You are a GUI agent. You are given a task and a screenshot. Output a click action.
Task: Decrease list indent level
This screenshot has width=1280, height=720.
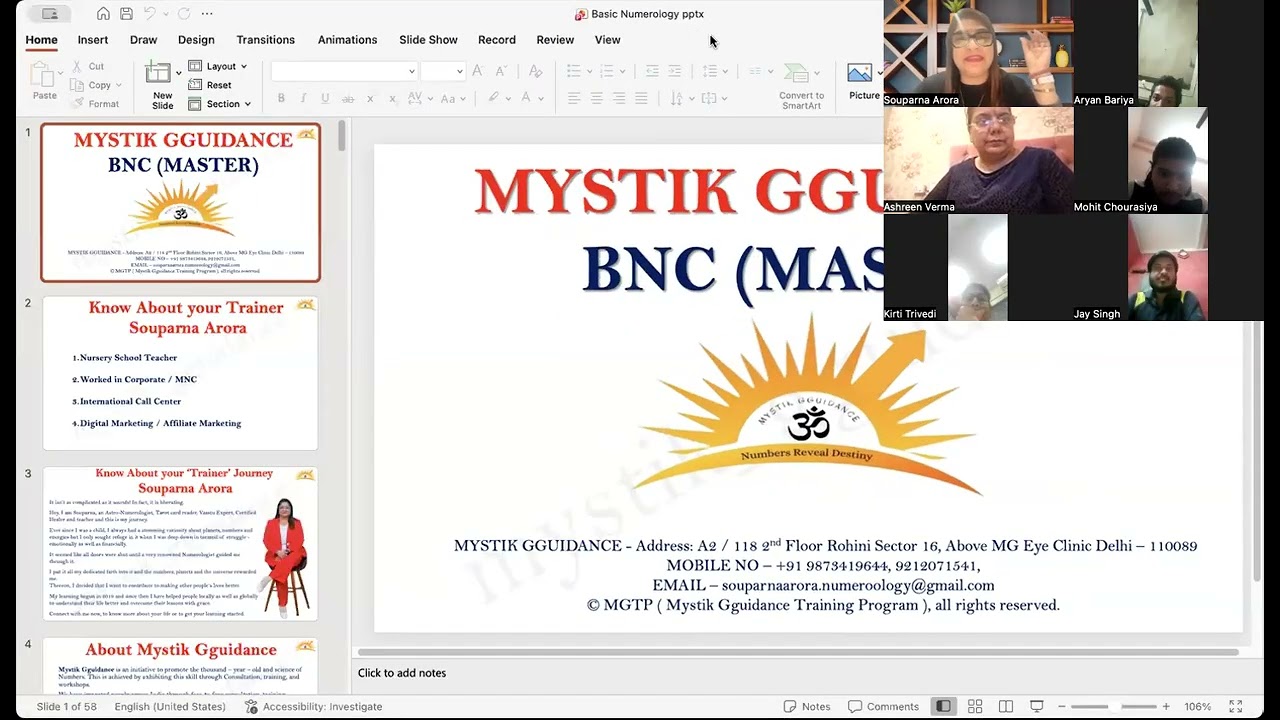[x=652, y=71]
